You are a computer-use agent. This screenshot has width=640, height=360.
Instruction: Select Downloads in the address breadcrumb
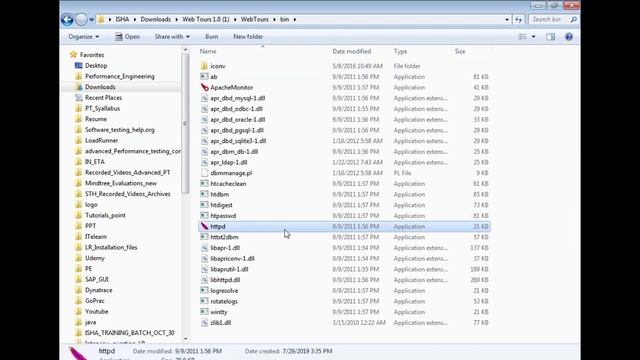(x=156, y=20)
